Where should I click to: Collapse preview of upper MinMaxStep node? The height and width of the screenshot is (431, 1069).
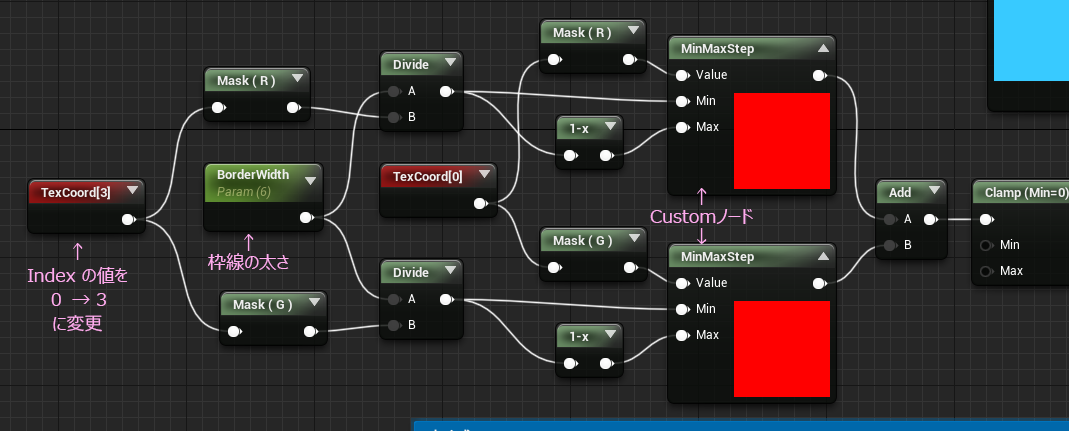(x=823, y=48)
